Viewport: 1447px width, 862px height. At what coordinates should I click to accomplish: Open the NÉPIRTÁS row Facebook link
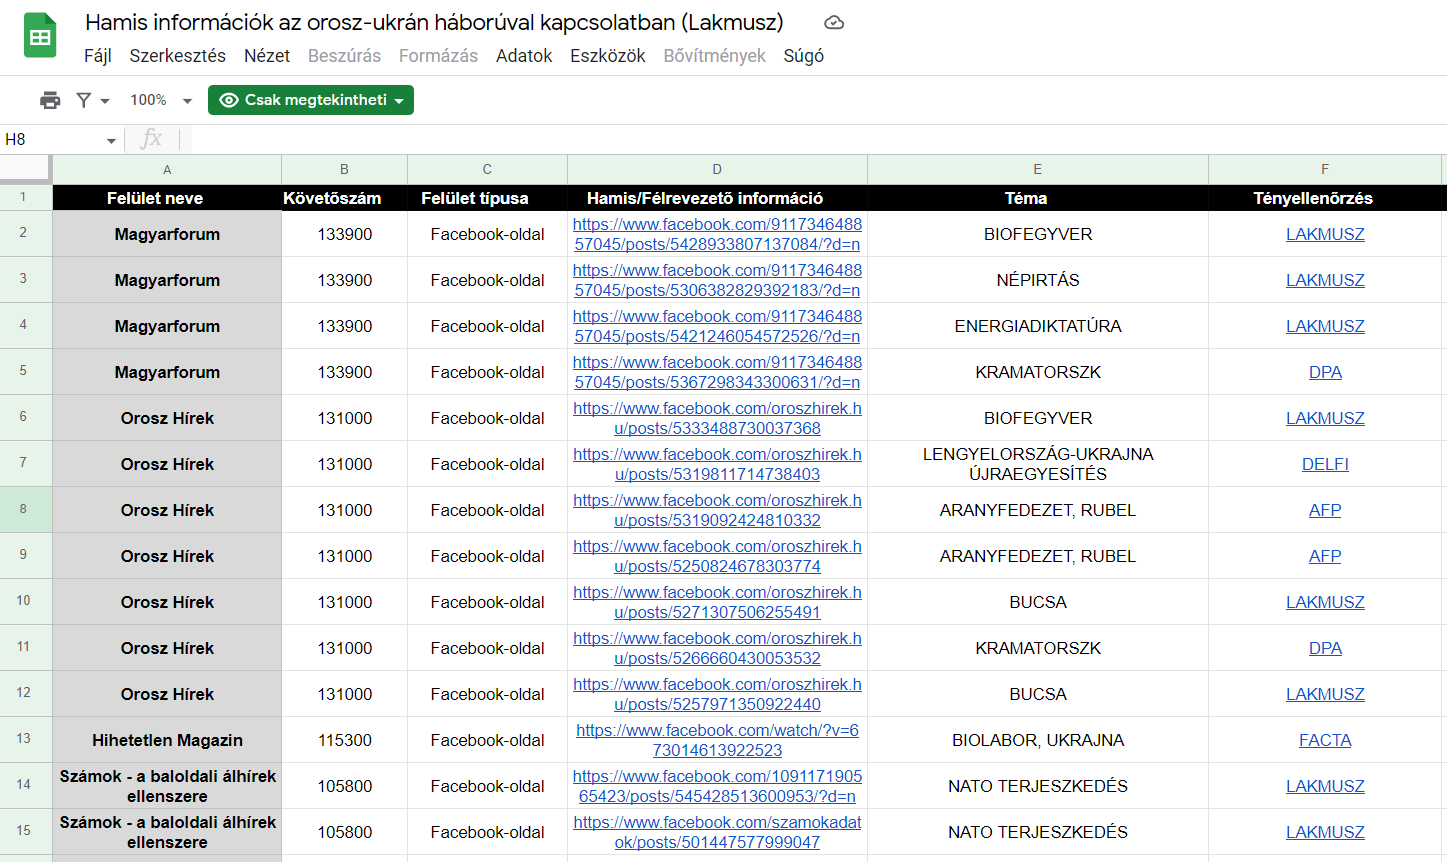tap(717, 280)
